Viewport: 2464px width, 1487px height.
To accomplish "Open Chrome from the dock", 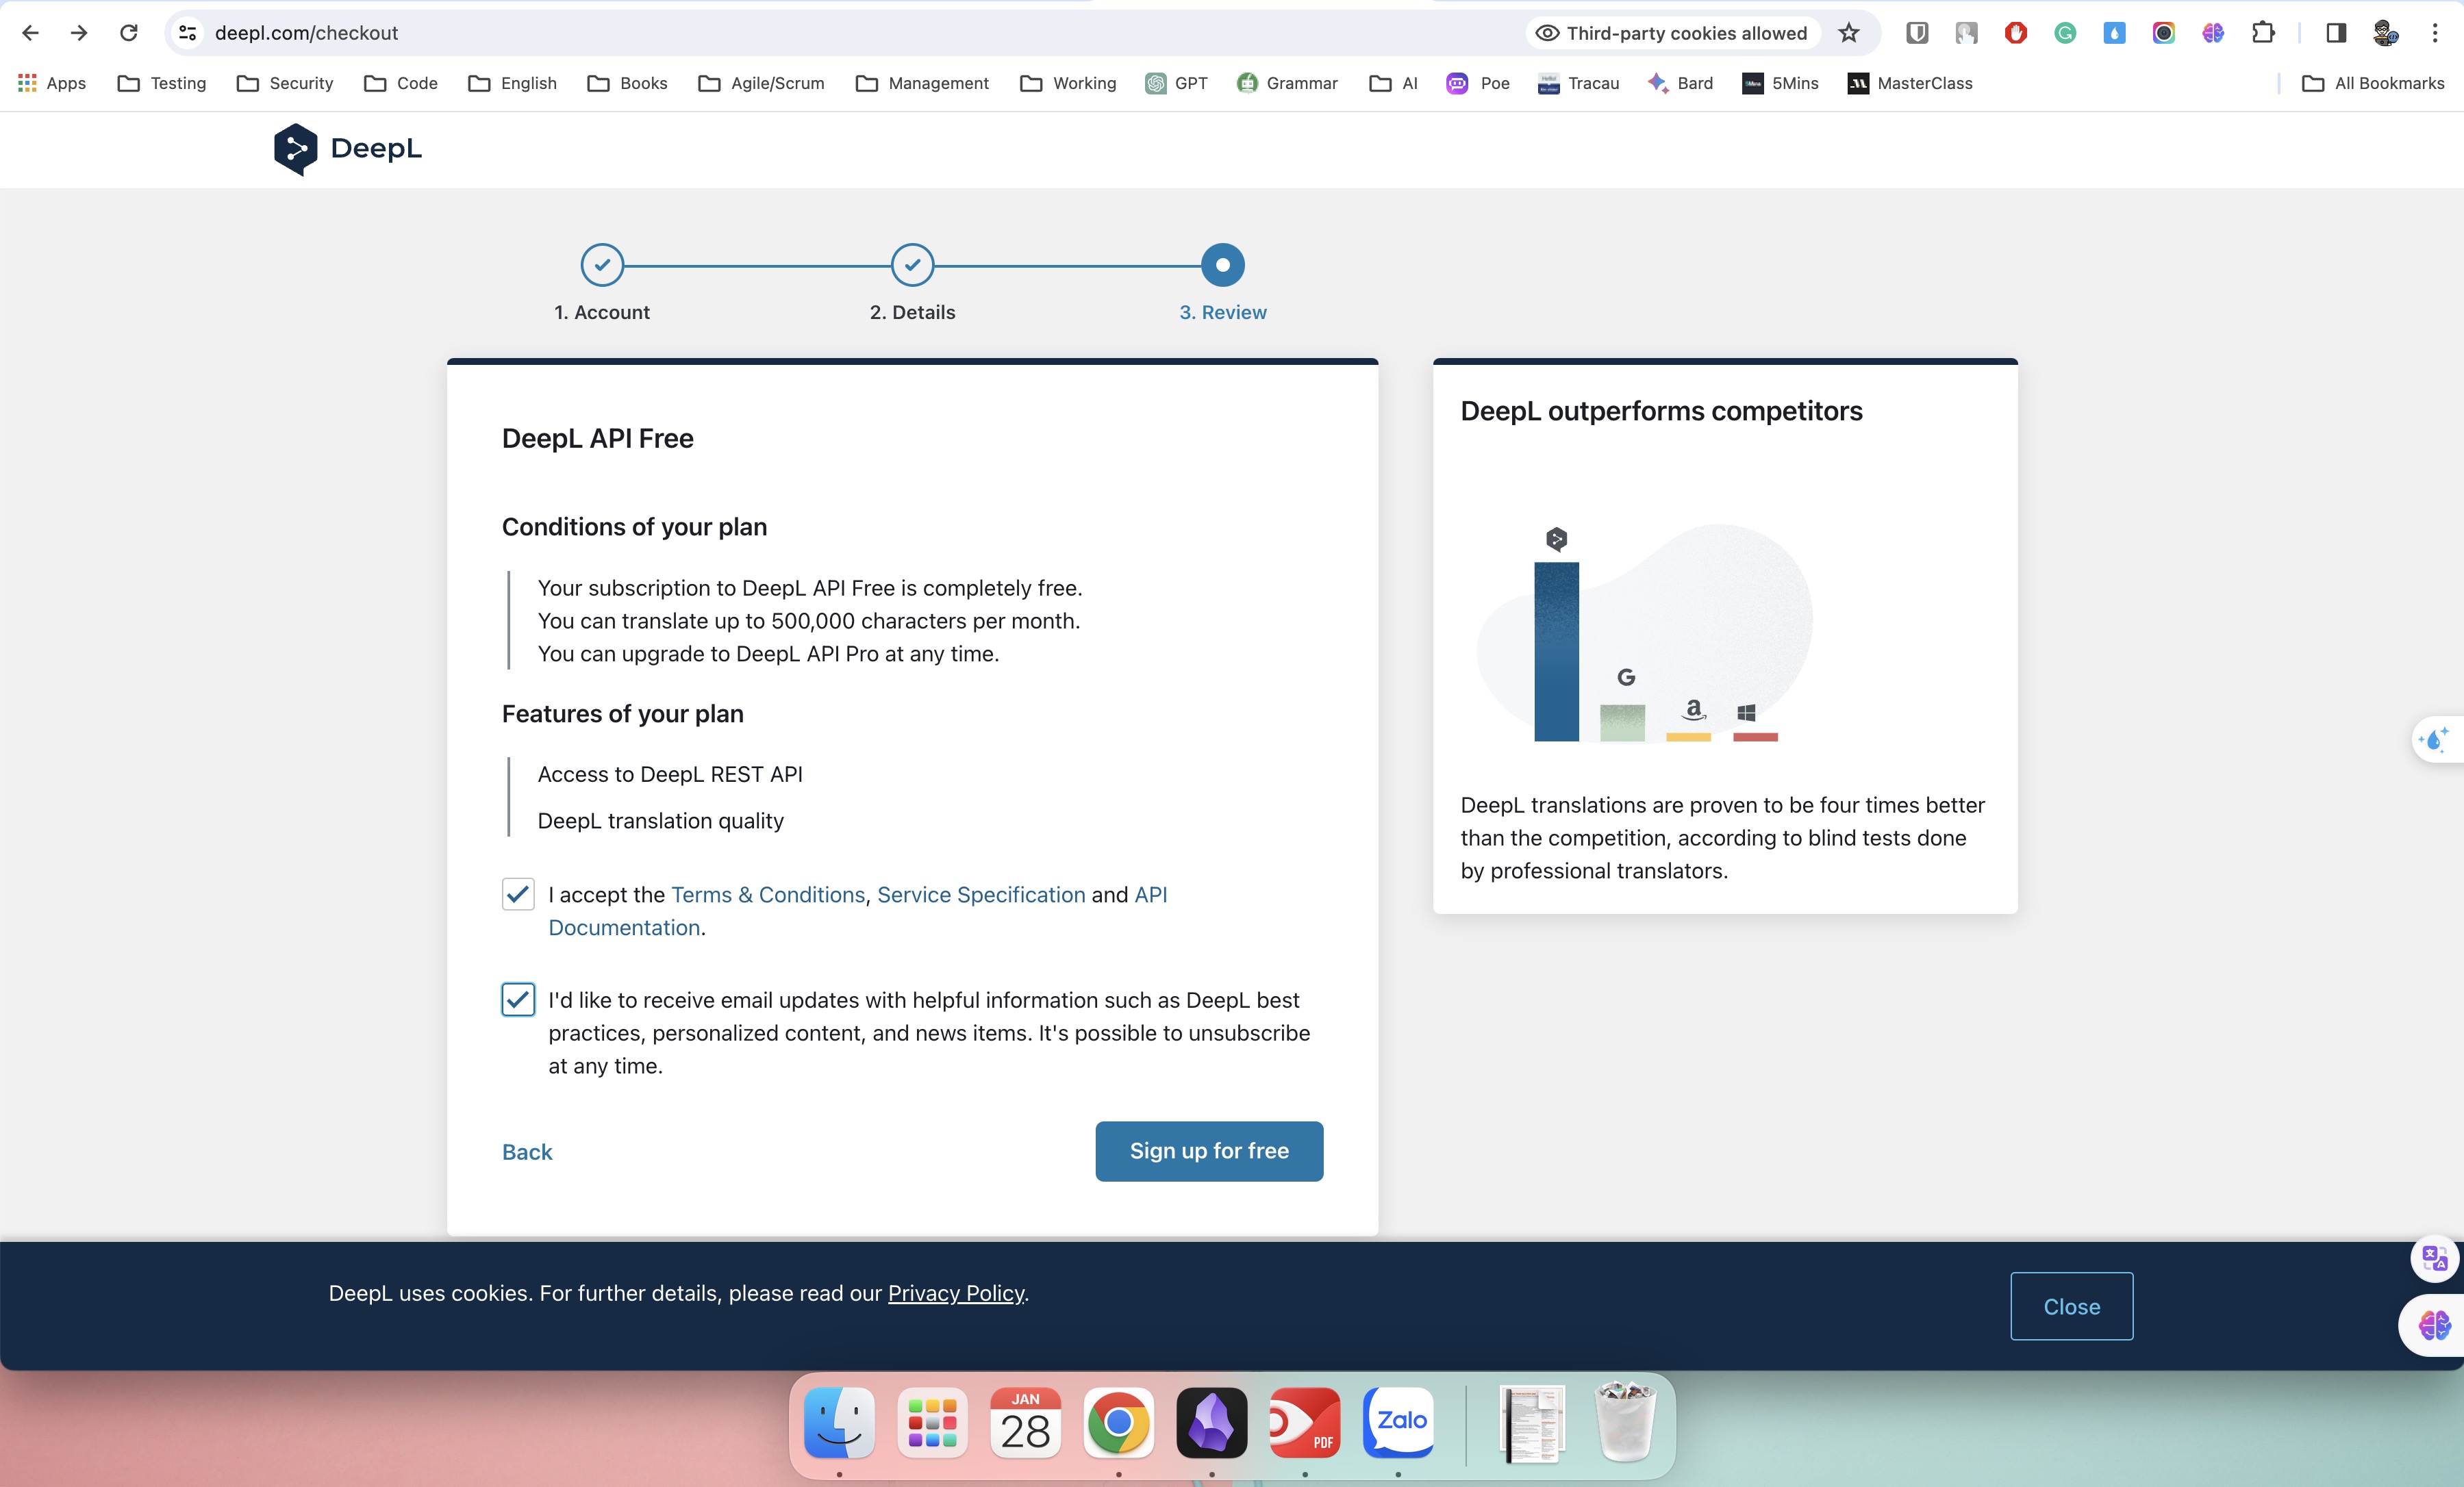I will pyautogui.click(x=1118, y=1422).
